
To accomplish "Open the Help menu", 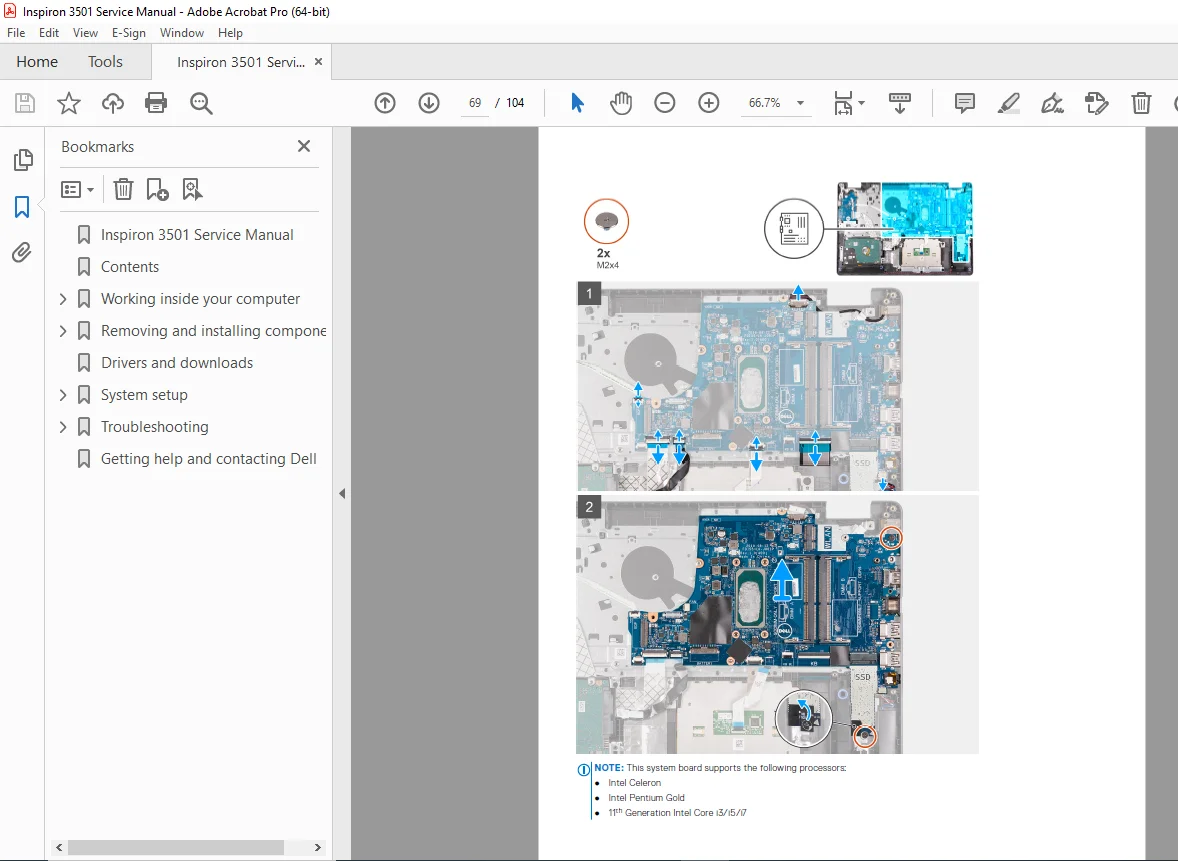I will (x=230, y=33).
